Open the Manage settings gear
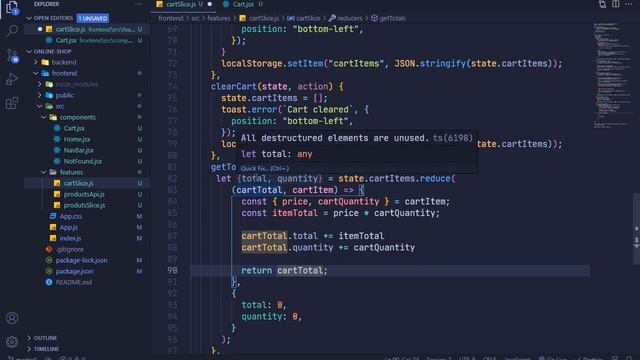Screen dimensions: 640x360 click(12, 342)
